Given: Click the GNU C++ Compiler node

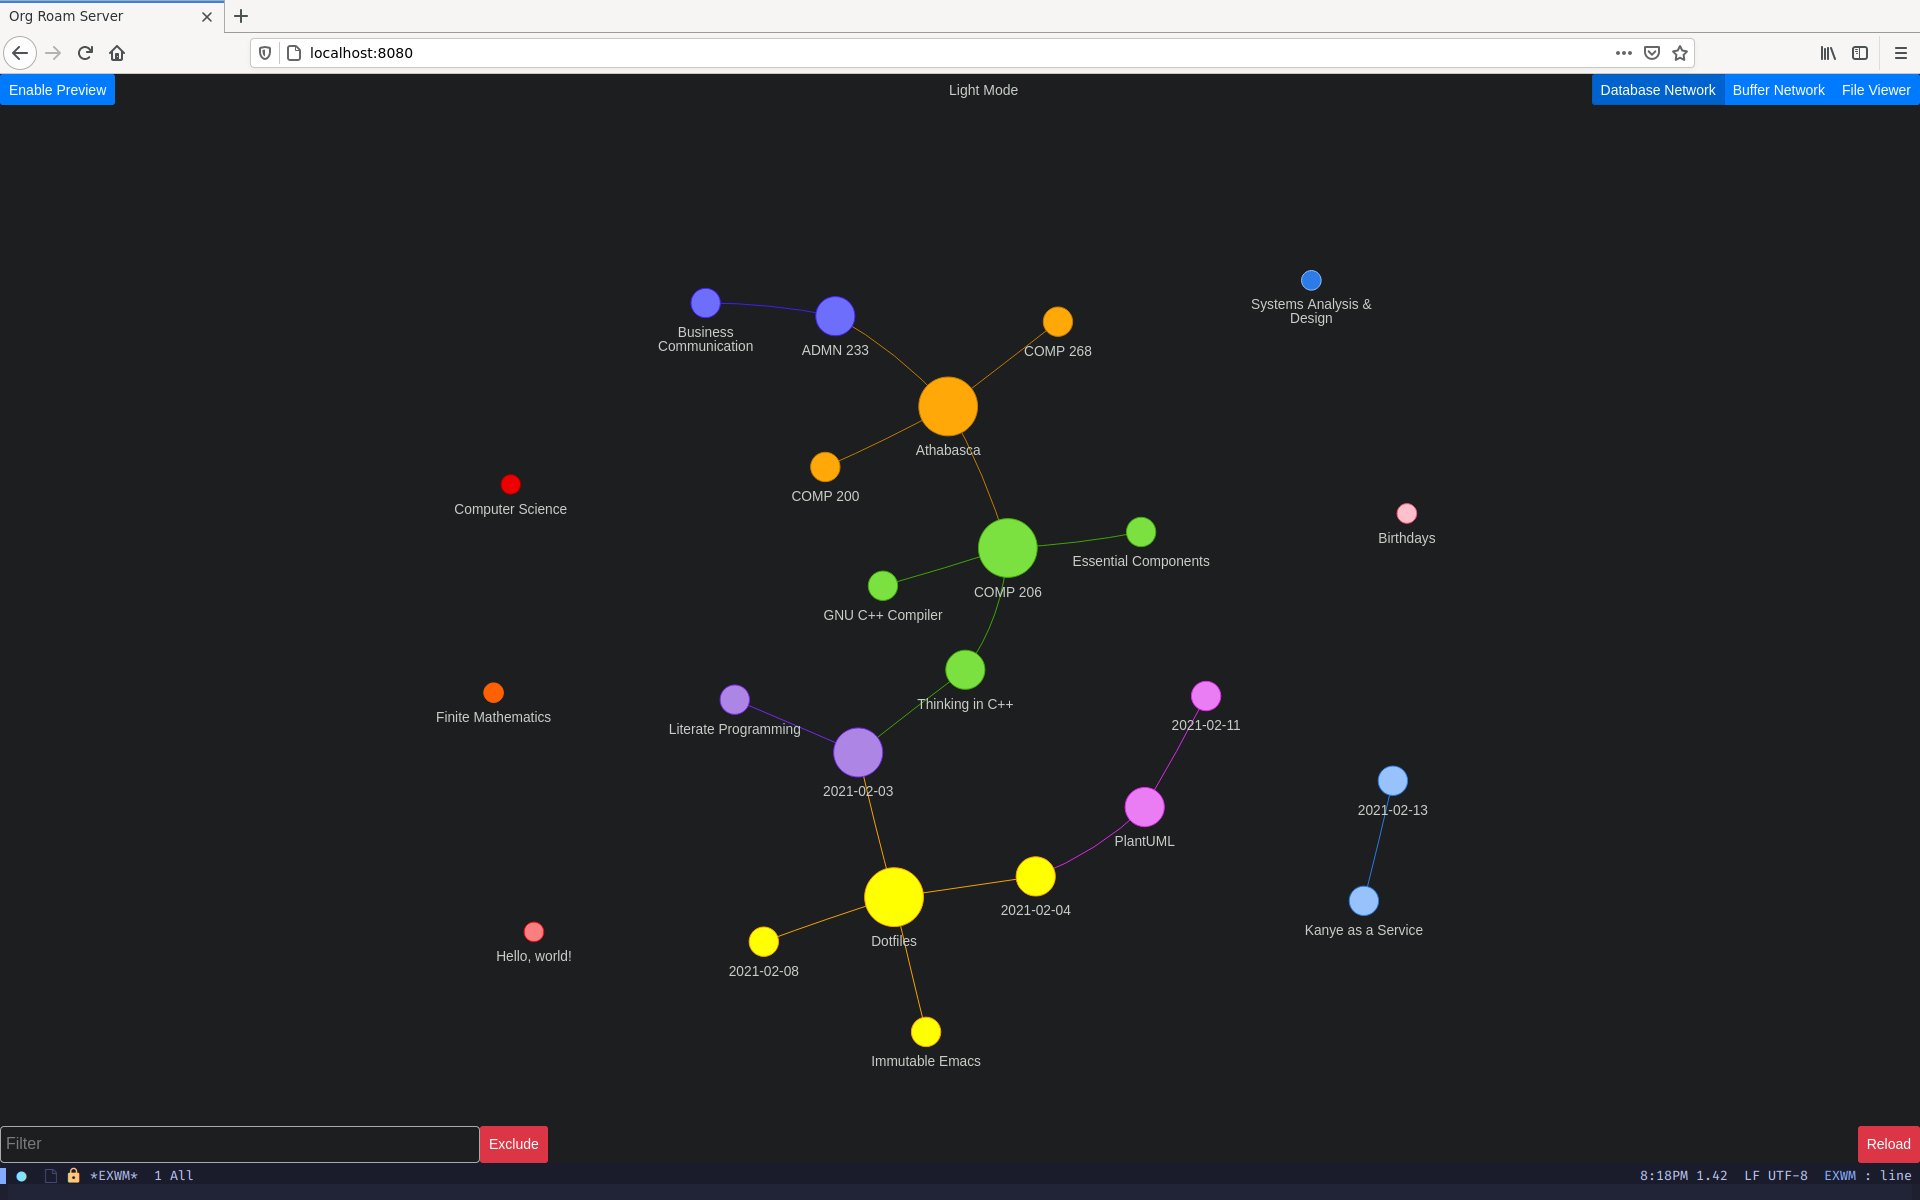Looking at the screenshot, I should [881, 585].
